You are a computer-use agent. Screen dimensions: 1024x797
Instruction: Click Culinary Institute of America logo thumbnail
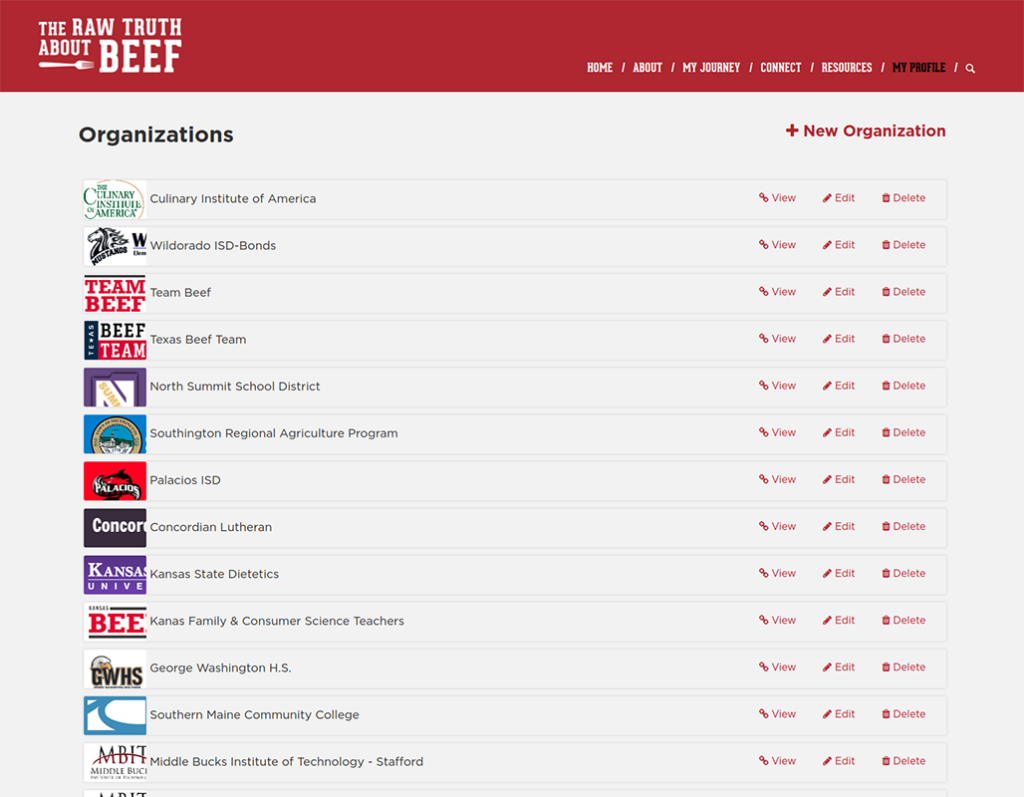[x=115, y=199]
